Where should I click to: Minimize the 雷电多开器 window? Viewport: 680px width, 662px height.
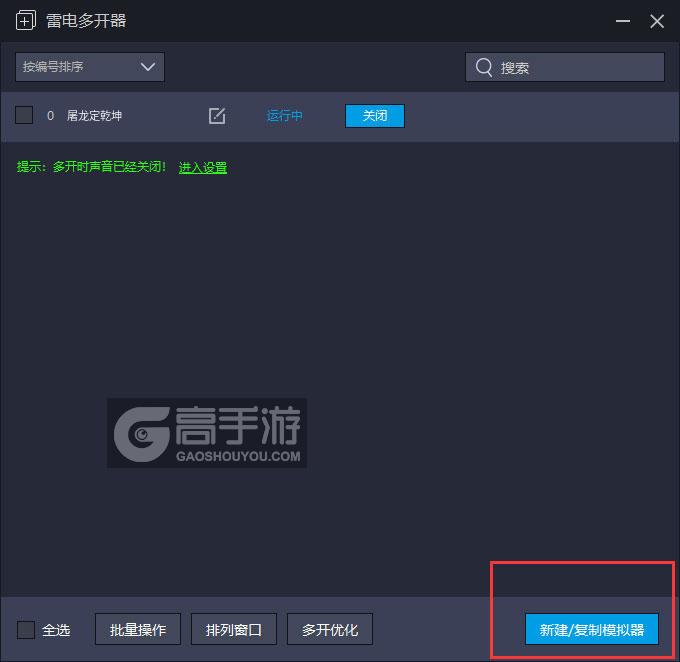coord(623,21)
